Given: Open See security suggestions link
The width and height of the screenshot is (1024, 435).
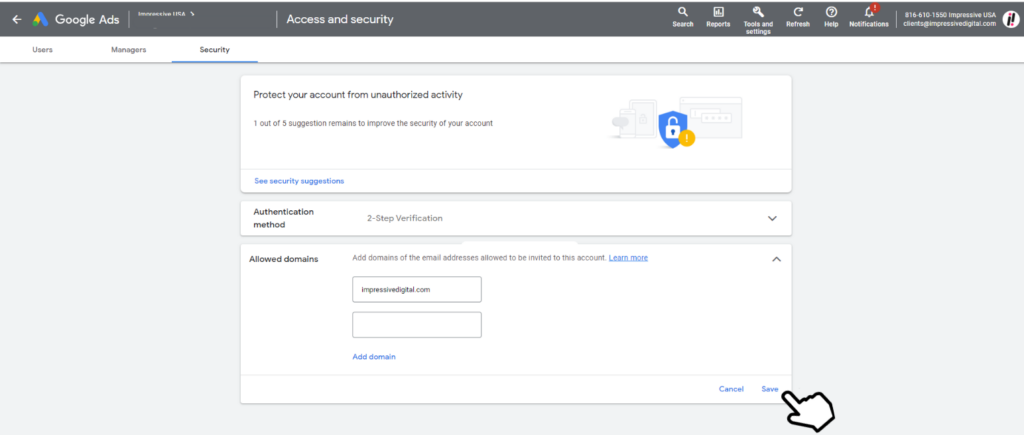Looking at the screenshot, I should [x=299, y=181].
